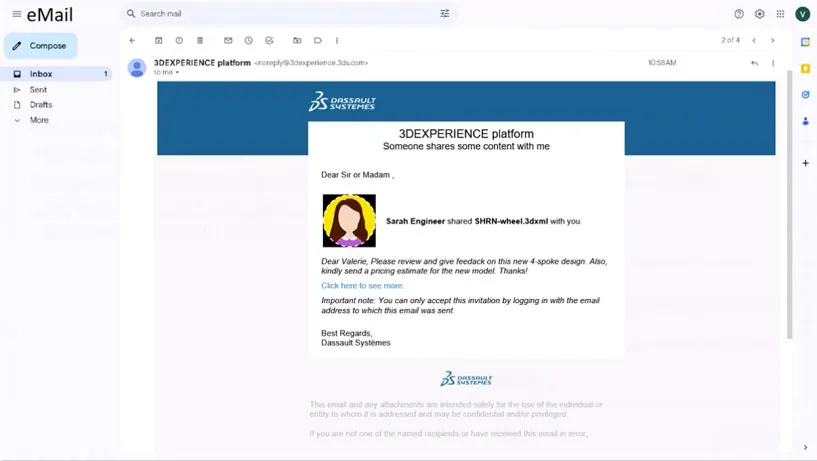Click the 'Sarah Engineer' name text

pos(415,221)
